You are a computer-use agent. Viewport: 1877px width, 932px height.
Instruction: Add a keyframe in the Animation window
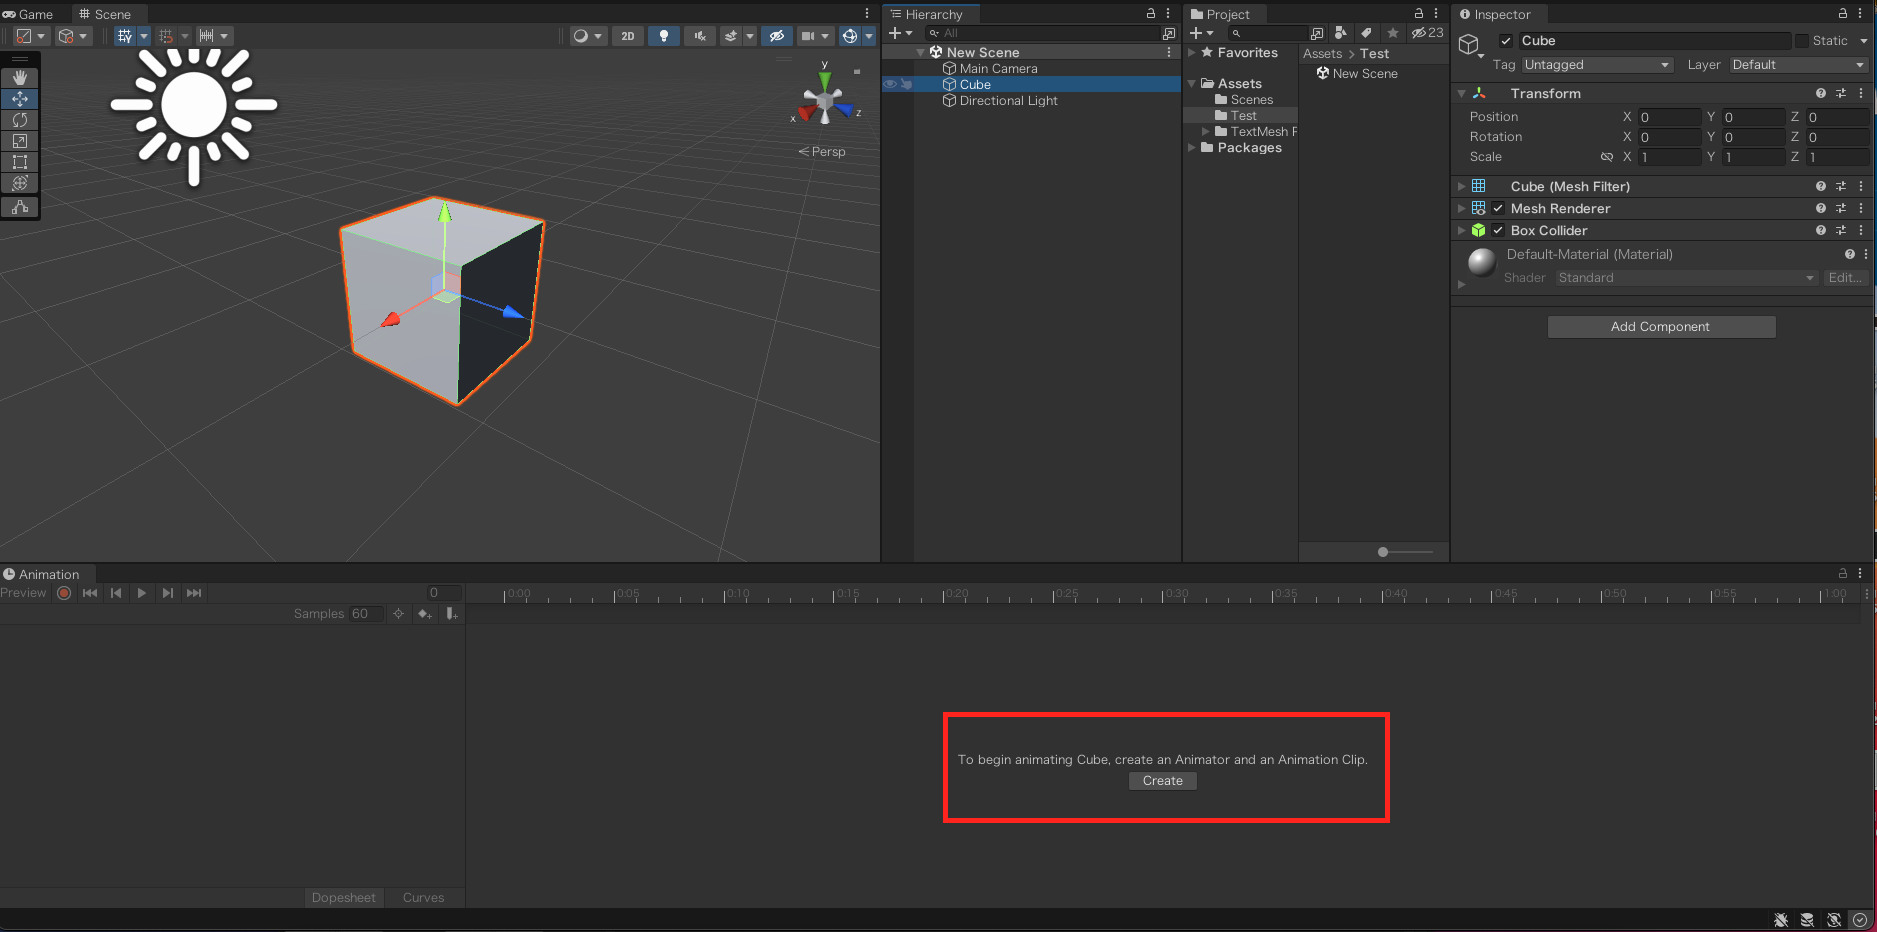pos(425,614)
